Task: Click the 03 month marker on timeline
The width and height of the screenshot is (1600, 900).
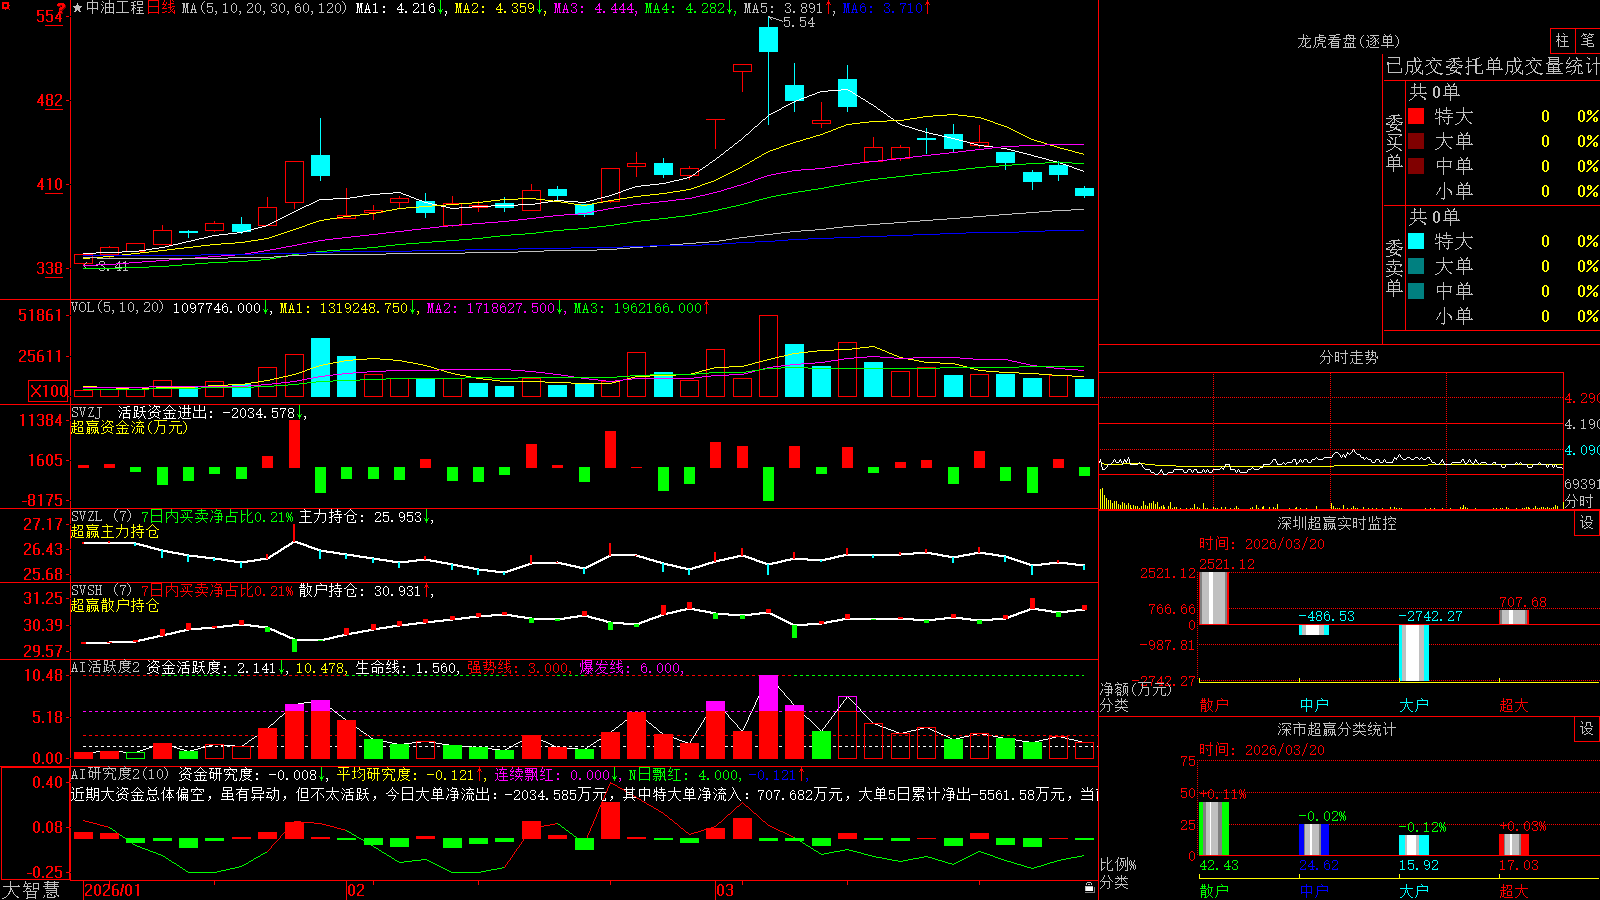Action: pyautogui.click(x=725, y=890)
